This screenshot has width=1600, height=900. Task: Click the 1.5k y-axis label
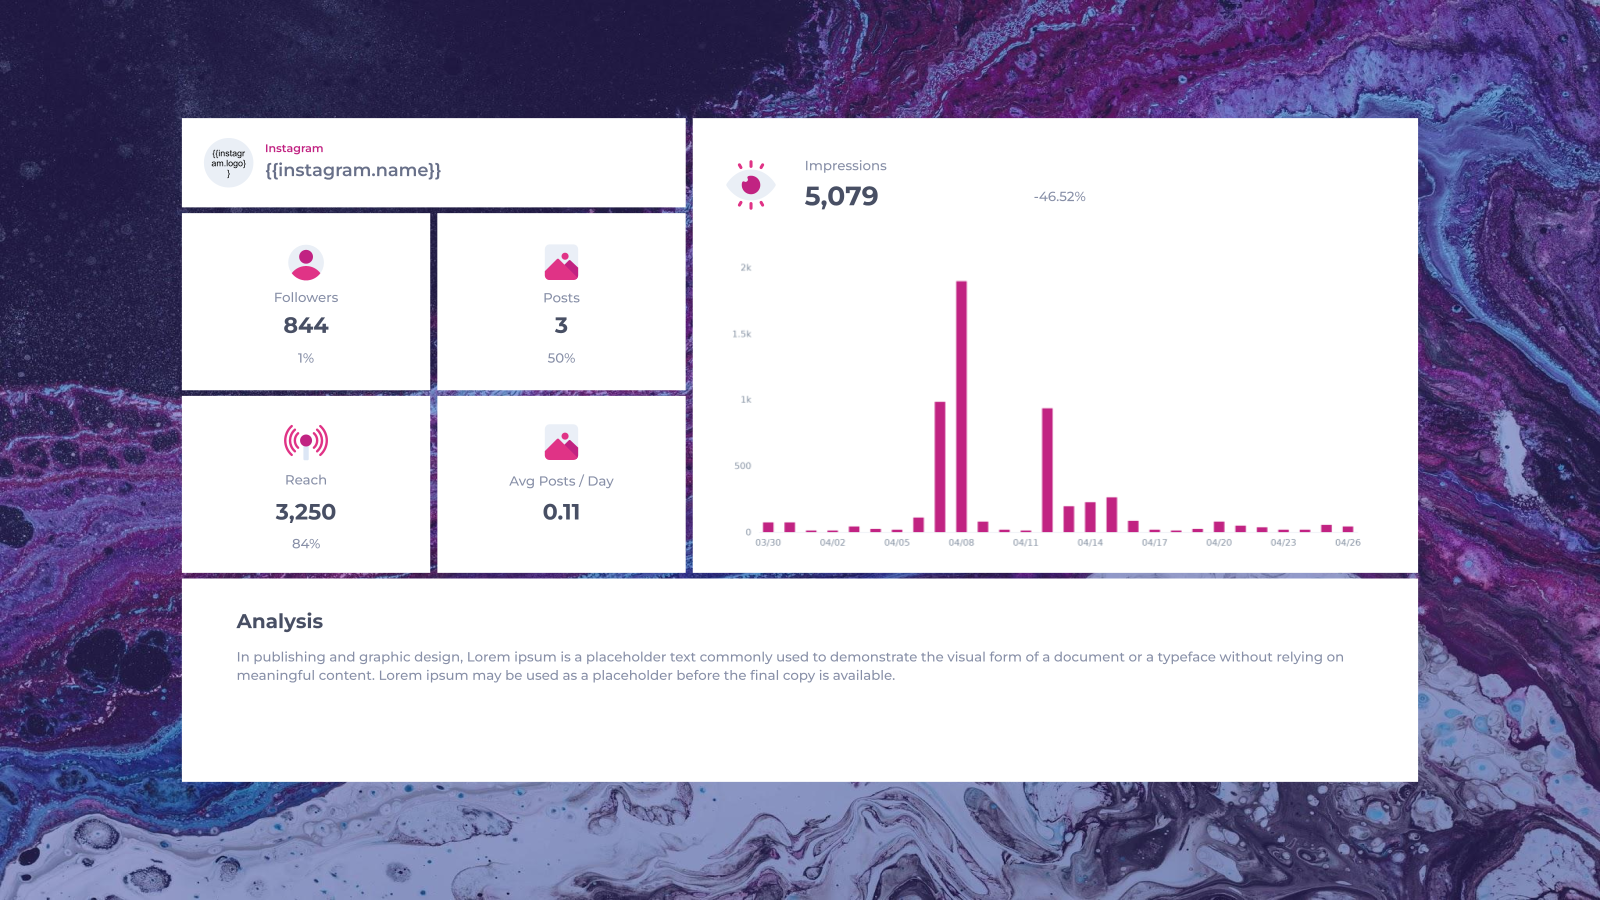(x=742, y=334)
